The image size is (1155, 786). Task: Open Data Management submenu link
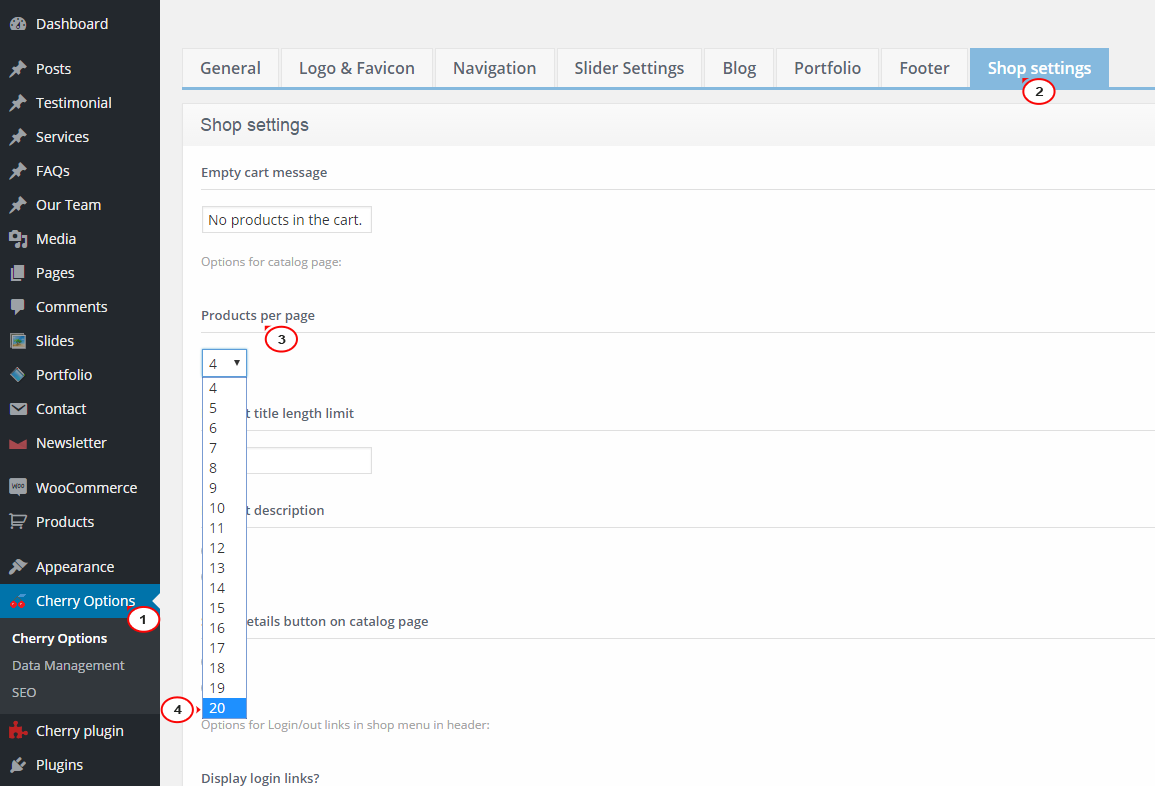click(x=68, y=665)
